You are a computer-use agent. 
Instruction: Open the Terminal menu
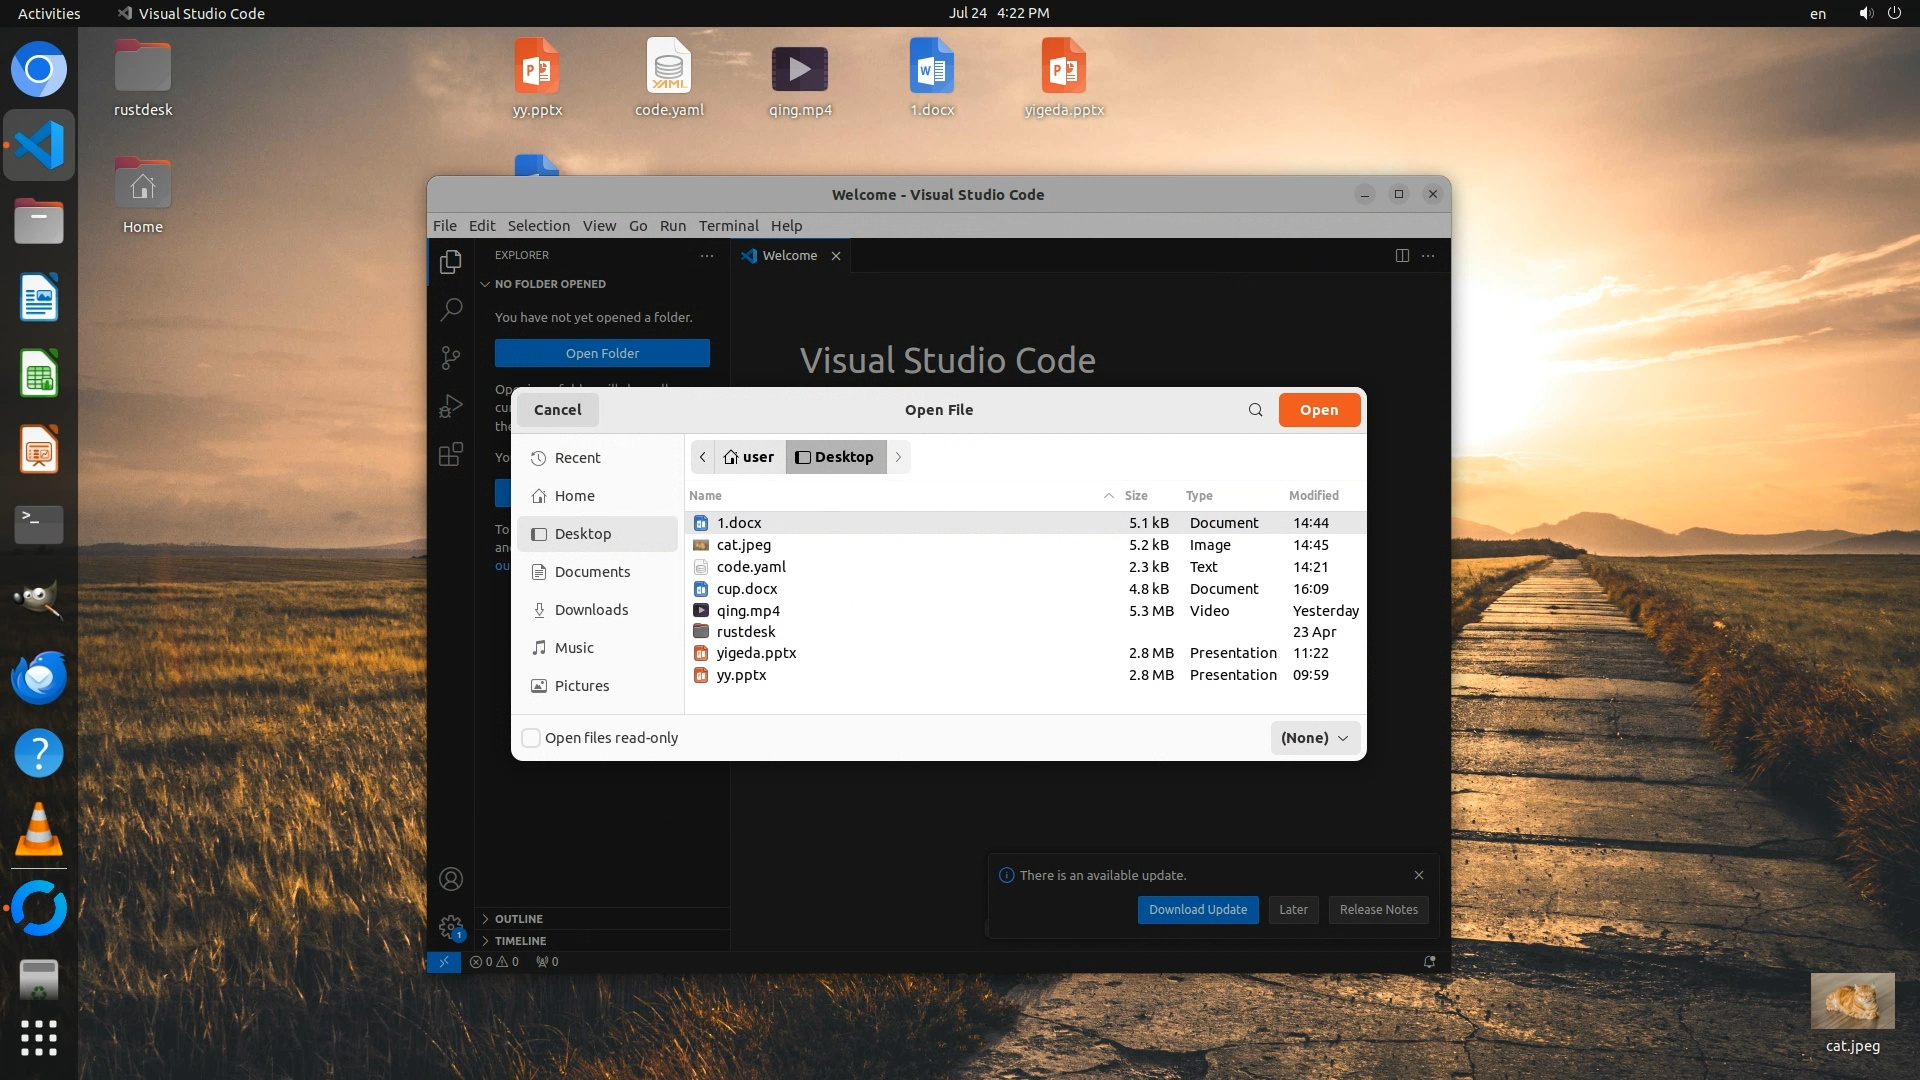728,226
